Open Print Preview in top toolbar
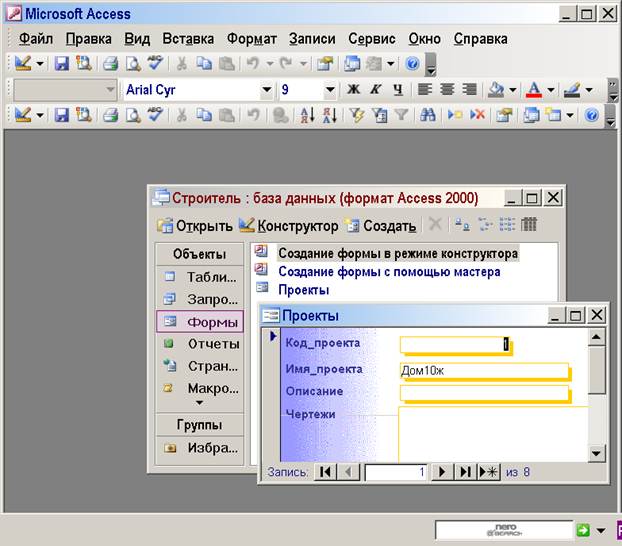The height and width of the screenshot is (546, 622). pyautogui.click(x=133, y=63)
